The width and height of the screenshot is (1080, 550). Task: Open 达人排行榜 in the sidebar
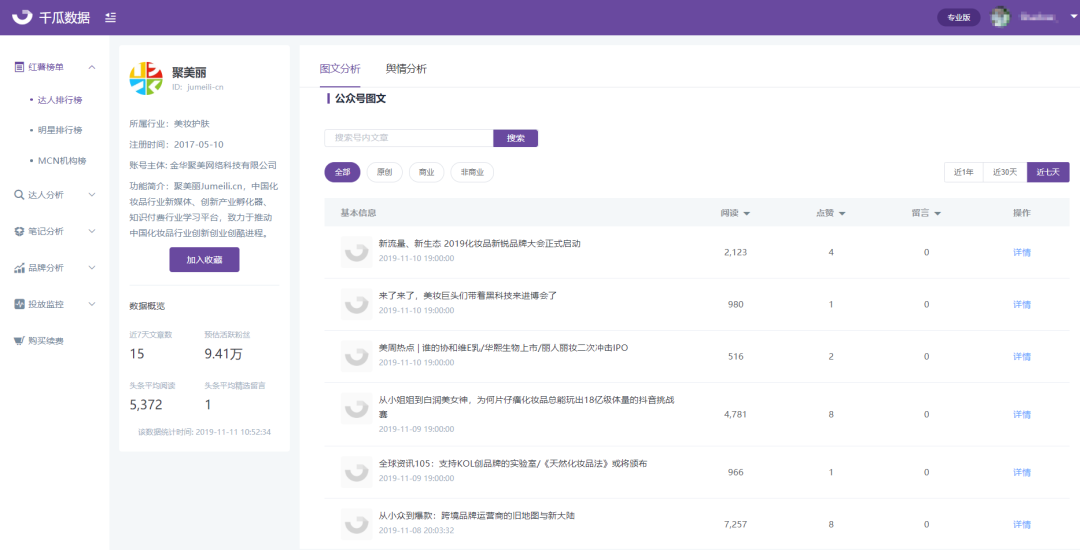60,100
